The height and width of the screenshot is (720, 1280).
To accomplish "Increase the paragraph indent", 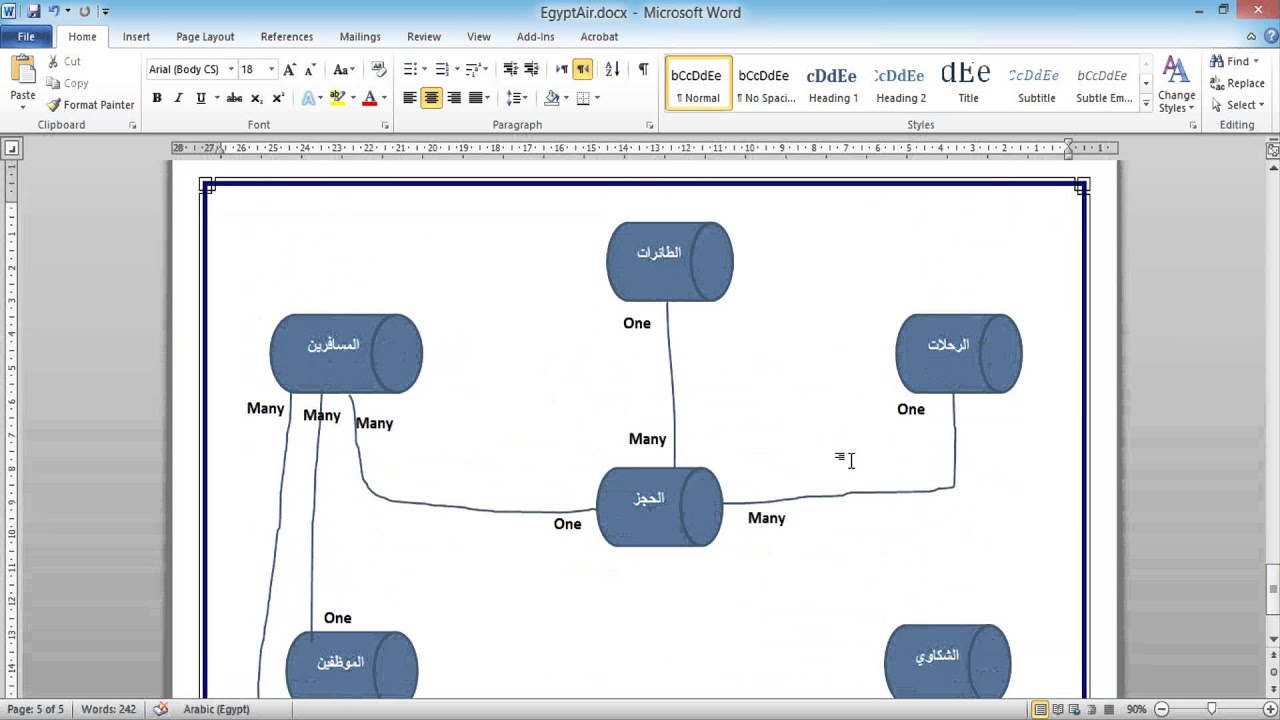I will click(531, 70).
